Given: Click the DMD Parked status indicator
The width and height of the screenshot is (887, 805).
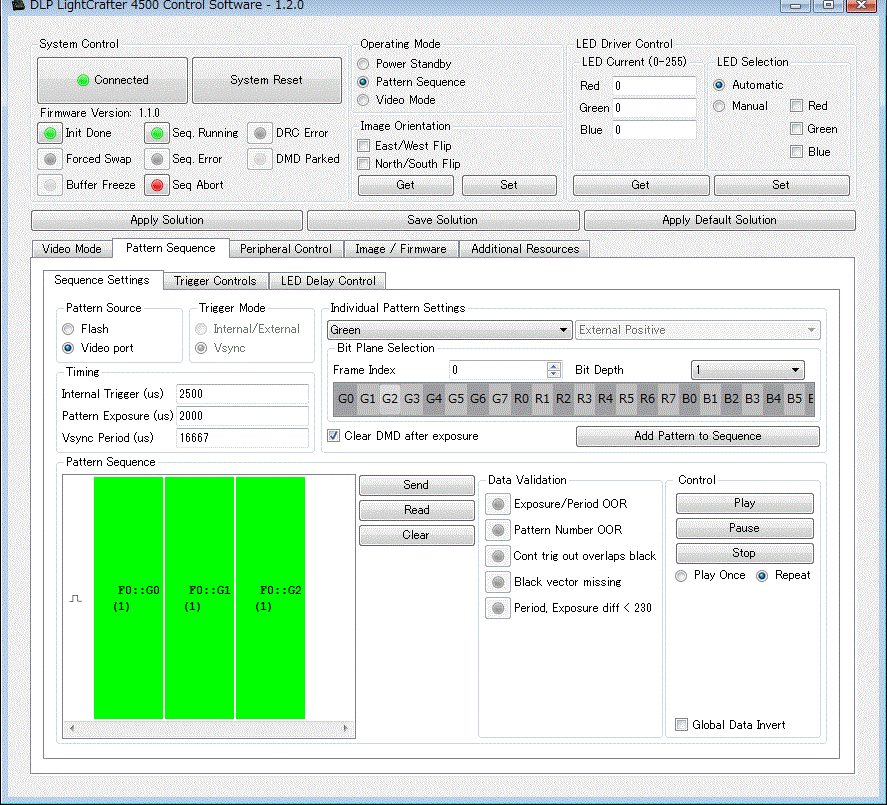Looking at the screenshot, I should coord(260,160).
